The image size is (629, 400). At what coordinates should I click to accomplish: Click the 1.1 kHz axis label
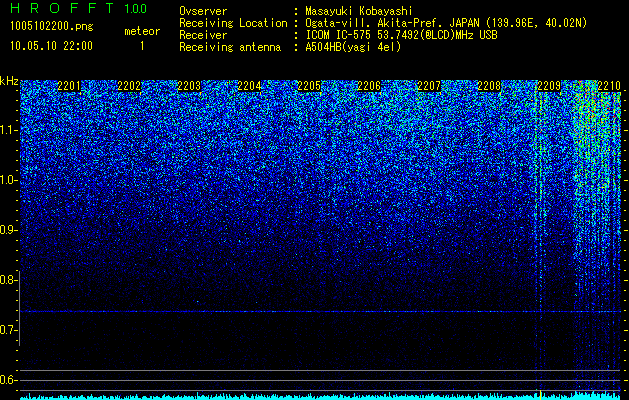pos(7,131)
